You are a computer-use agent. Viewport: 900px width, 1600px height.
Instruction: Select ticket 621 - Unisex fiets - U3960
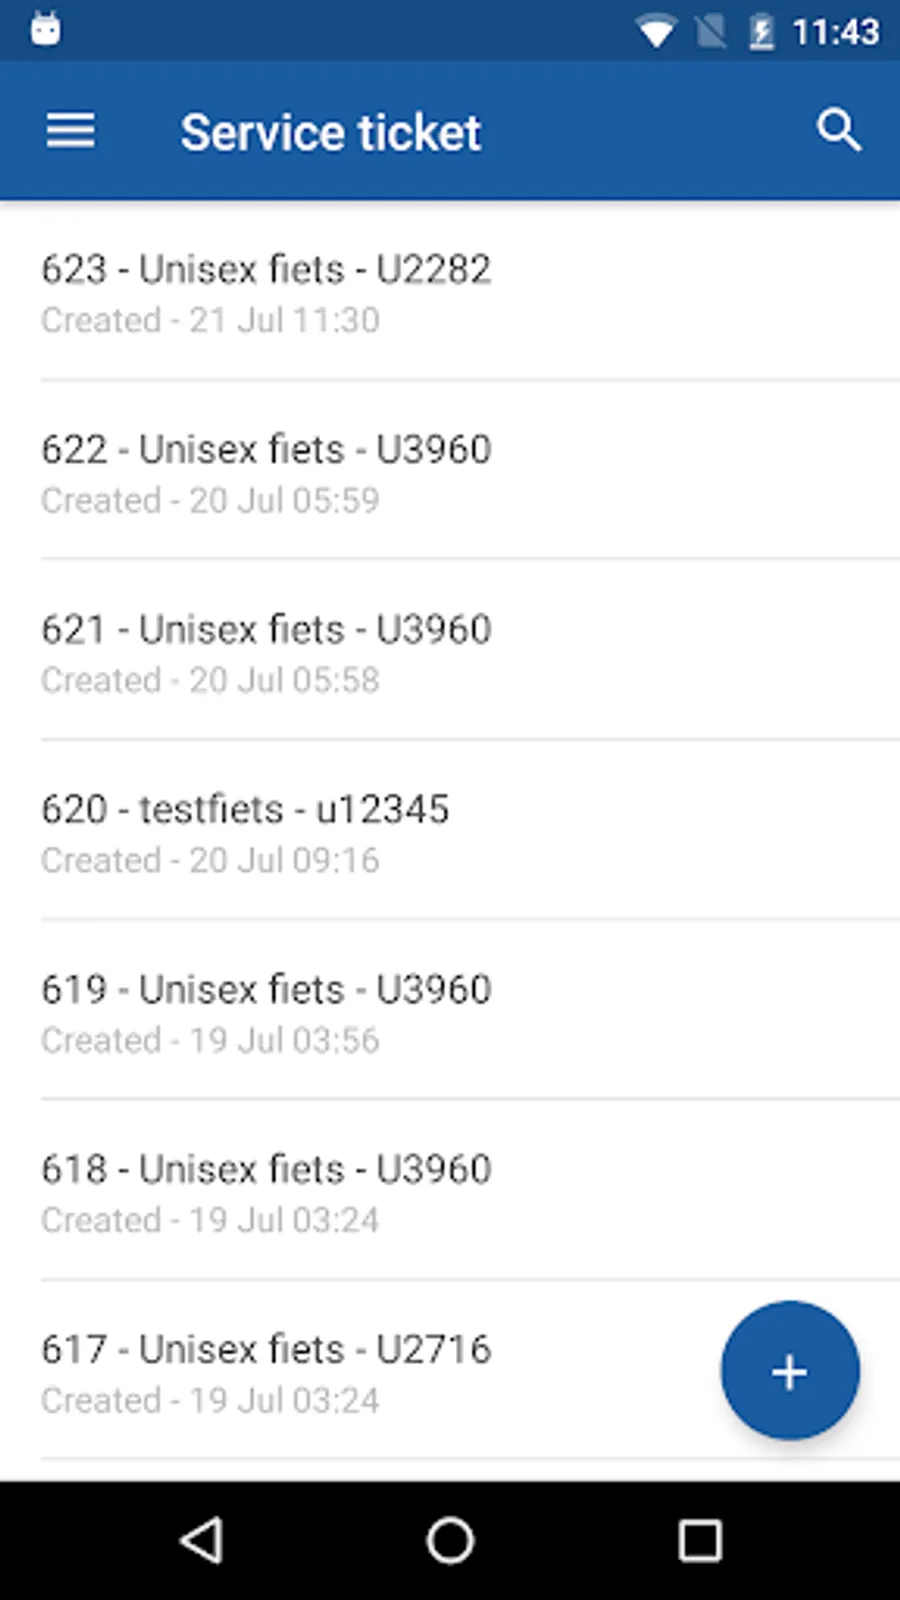point(450,652)
